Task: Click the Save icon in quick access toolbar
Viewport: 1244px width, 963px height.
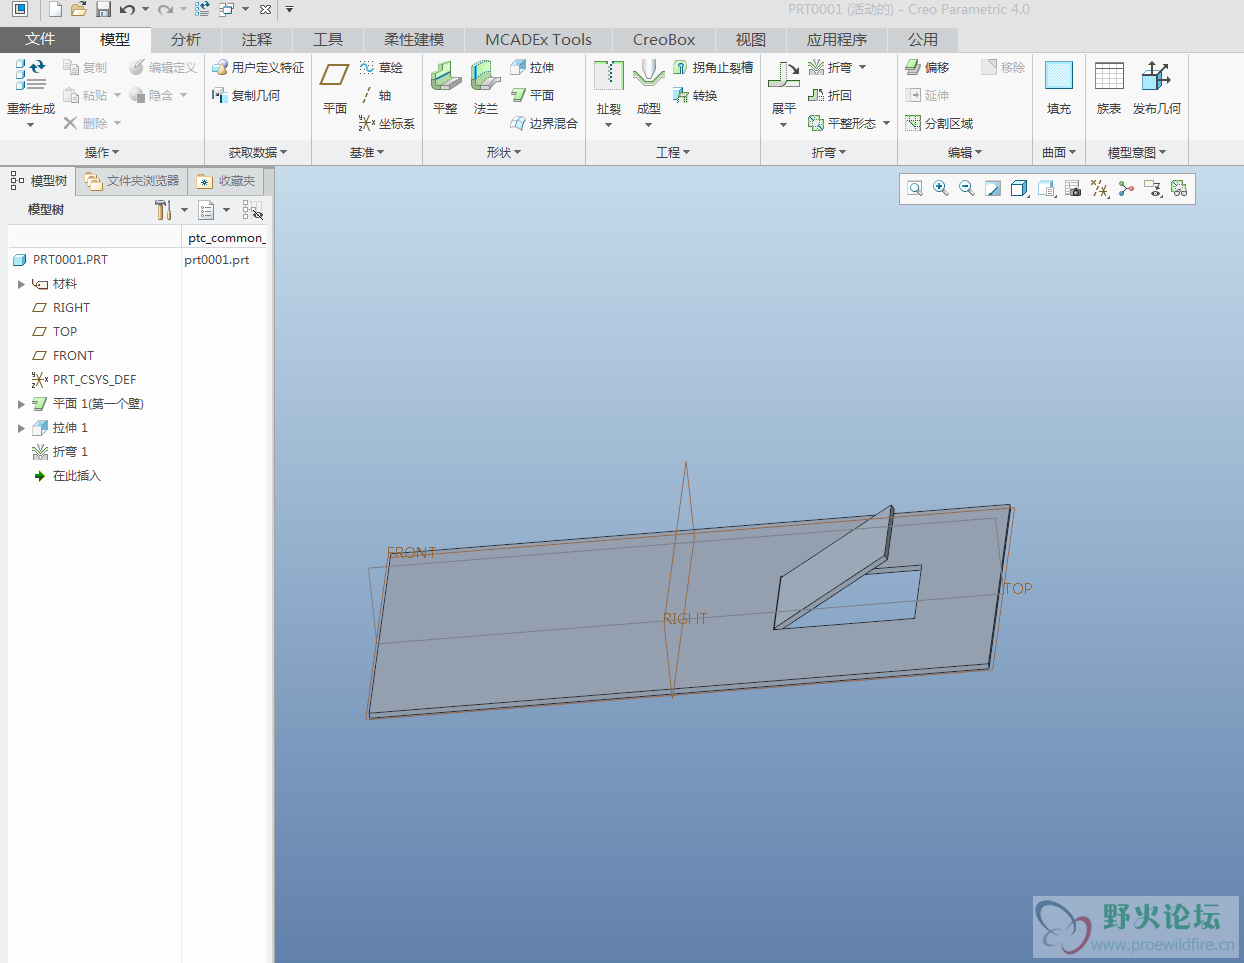Action: click(x=103, y=10)
